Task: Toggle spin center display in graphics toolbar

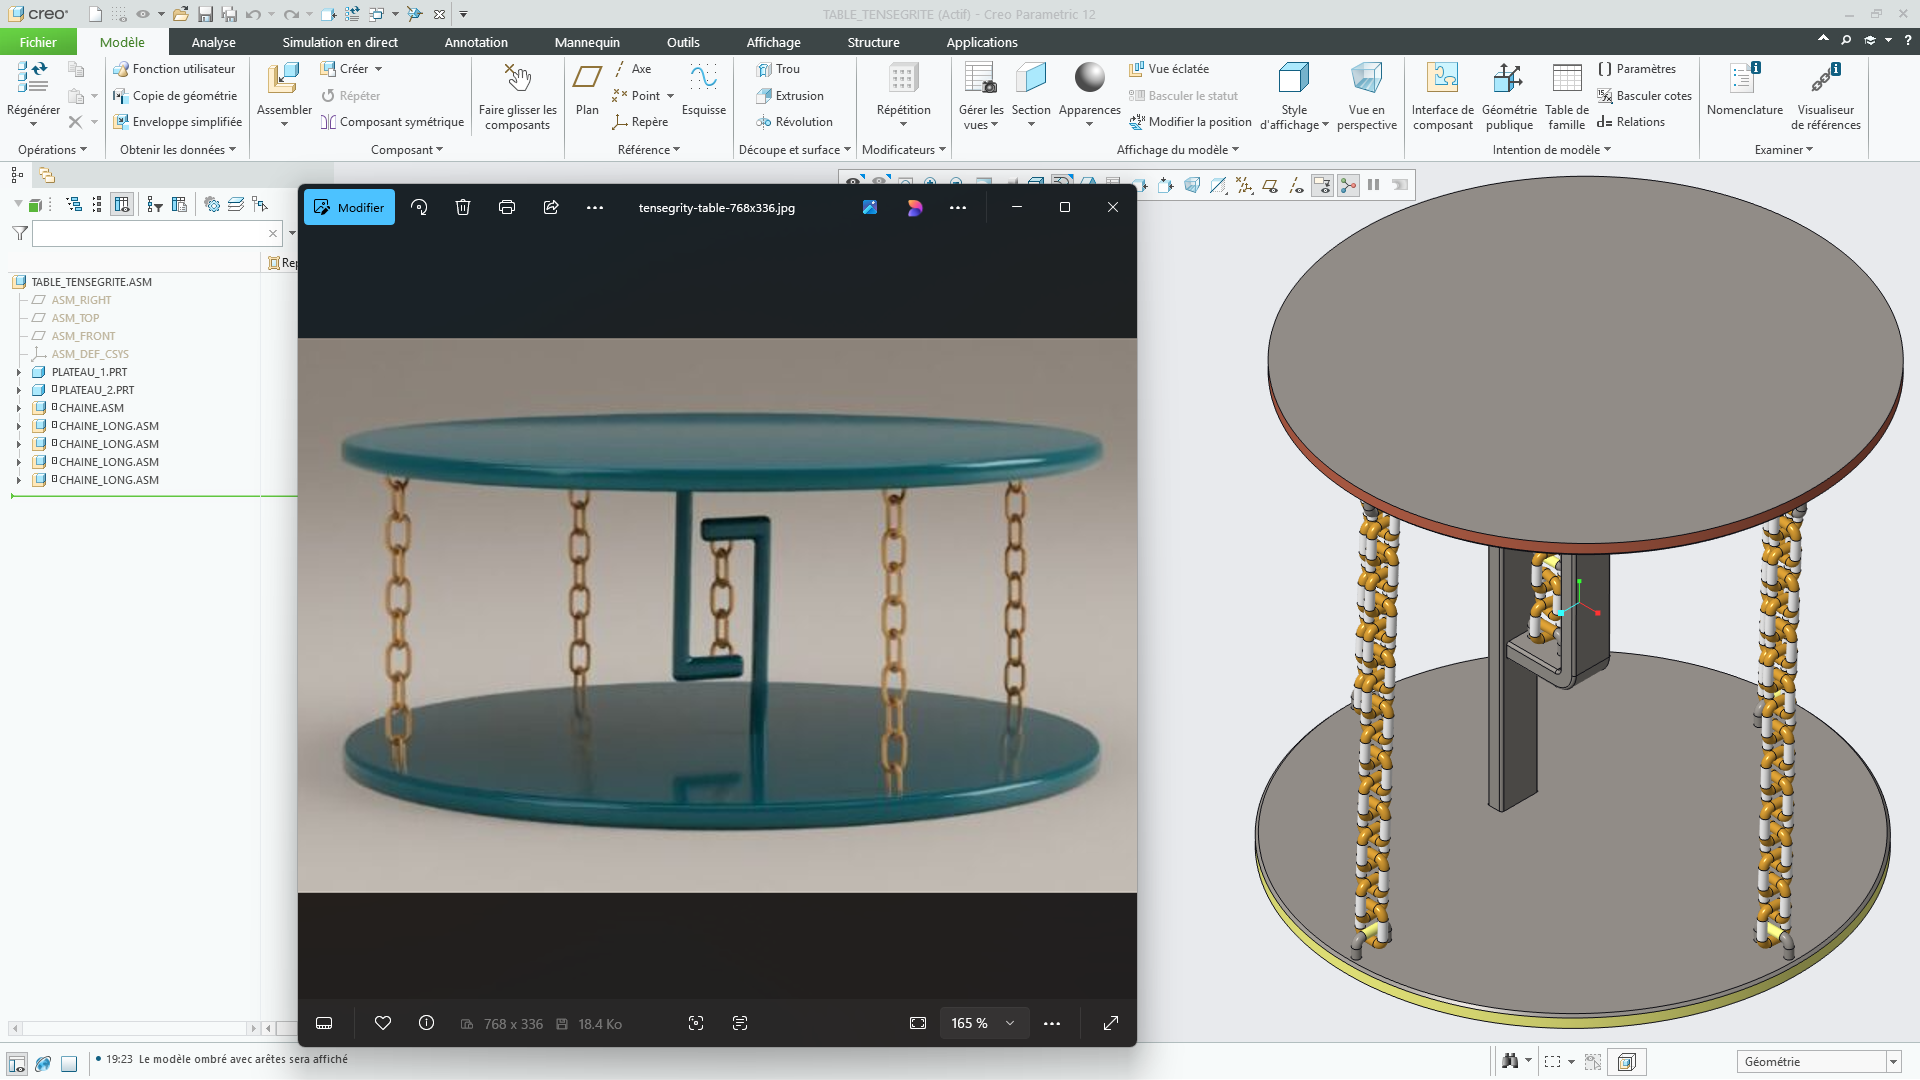Action: (x=1348, y=185)
